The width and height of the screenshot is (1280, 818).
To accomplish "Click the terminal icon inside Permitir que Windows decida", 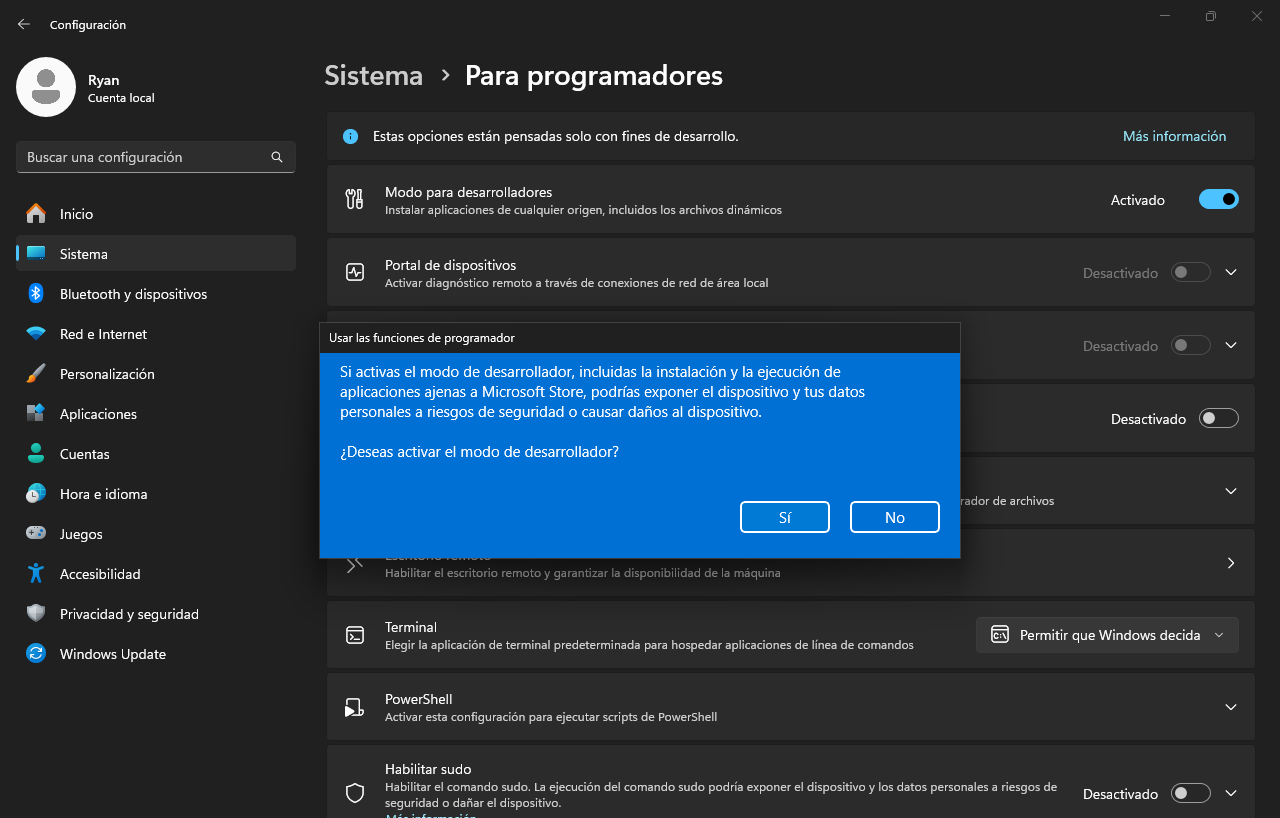I will (x=999, y=634).
